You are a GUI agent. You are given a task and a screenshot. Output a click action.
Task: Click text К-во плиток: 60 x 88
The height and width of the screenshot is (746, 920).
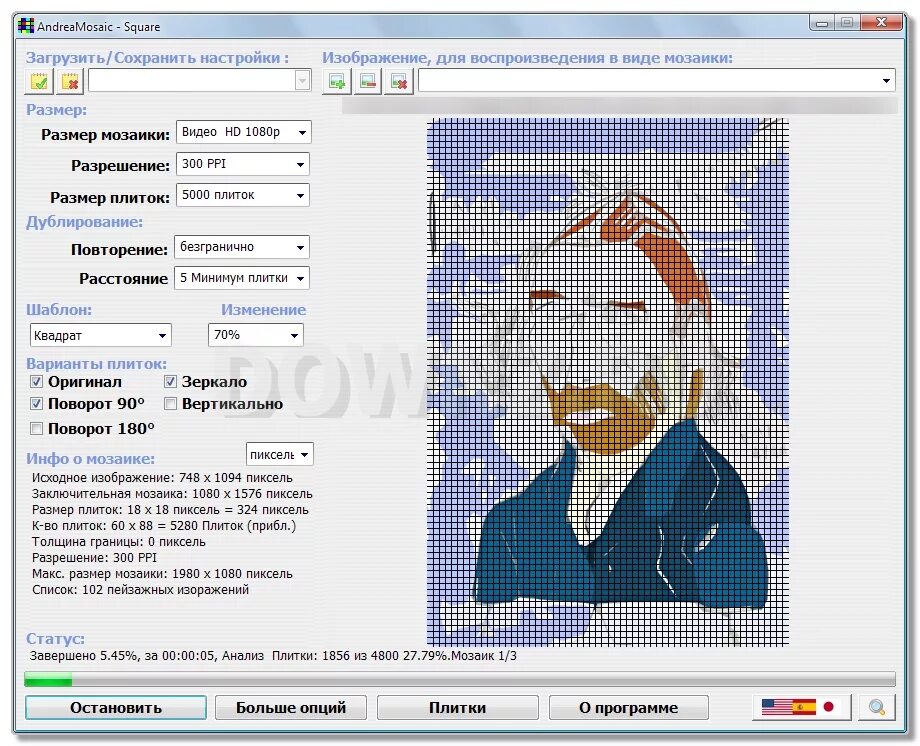coord(95,525)
